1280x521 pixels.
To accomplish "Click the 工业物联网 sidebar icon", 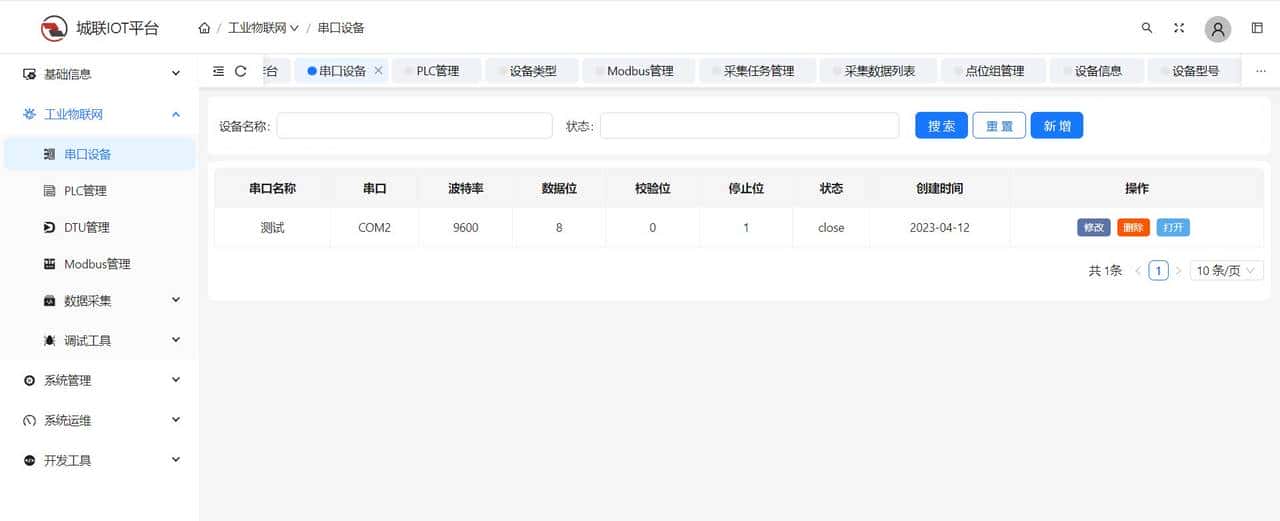I will click(29, 114).
